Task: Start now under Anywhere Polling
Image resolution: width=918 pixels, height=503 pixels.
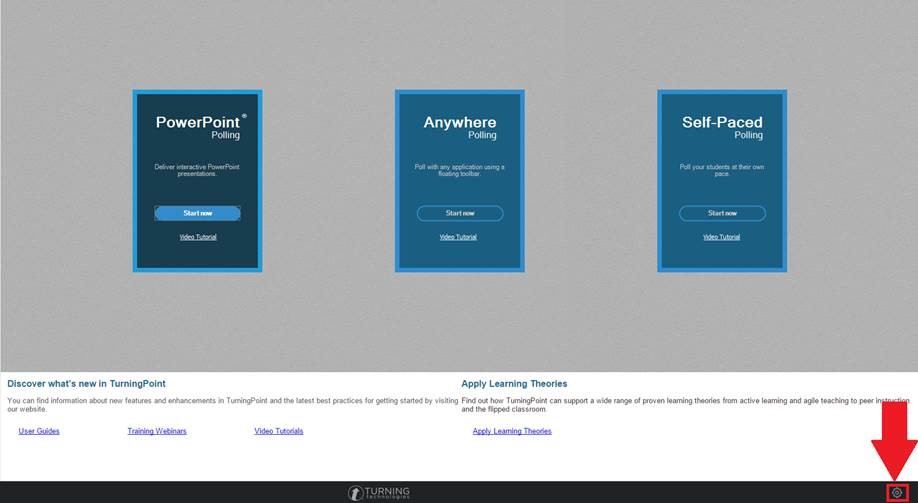Action: click(x=460, y=213)
